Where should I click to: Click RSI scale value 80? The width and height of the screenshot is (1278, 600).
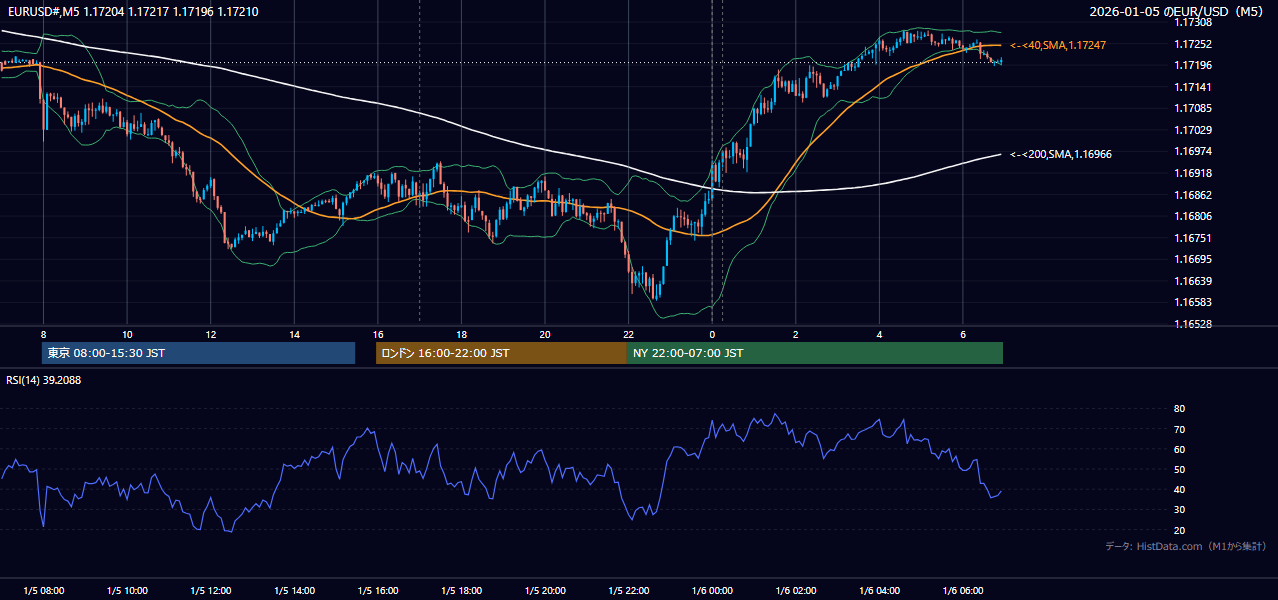pos(1180,409)
